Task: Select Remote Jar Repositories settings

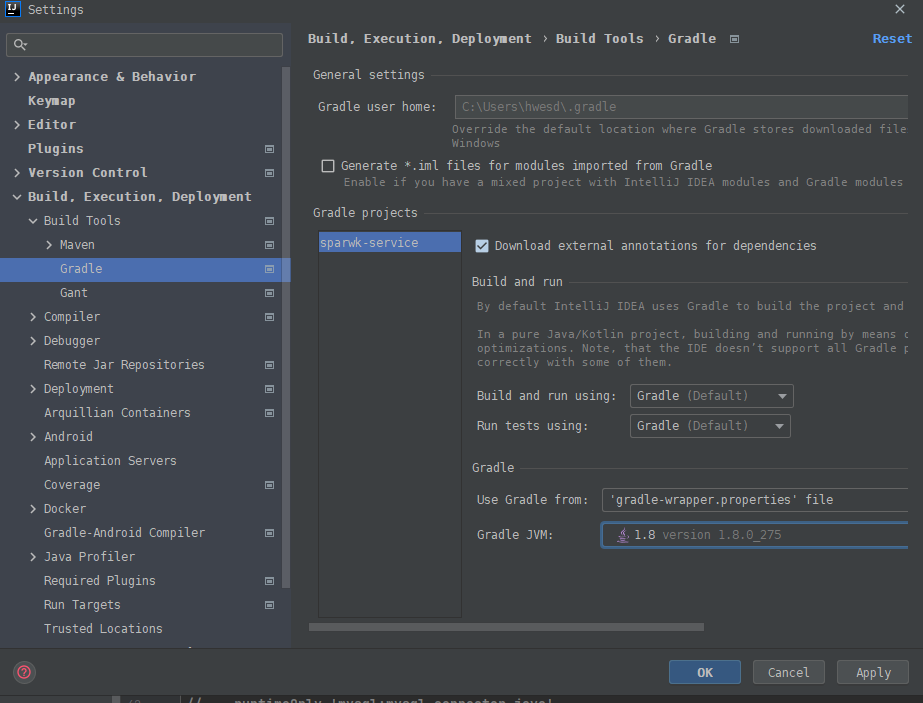Action: click(124, 364)
